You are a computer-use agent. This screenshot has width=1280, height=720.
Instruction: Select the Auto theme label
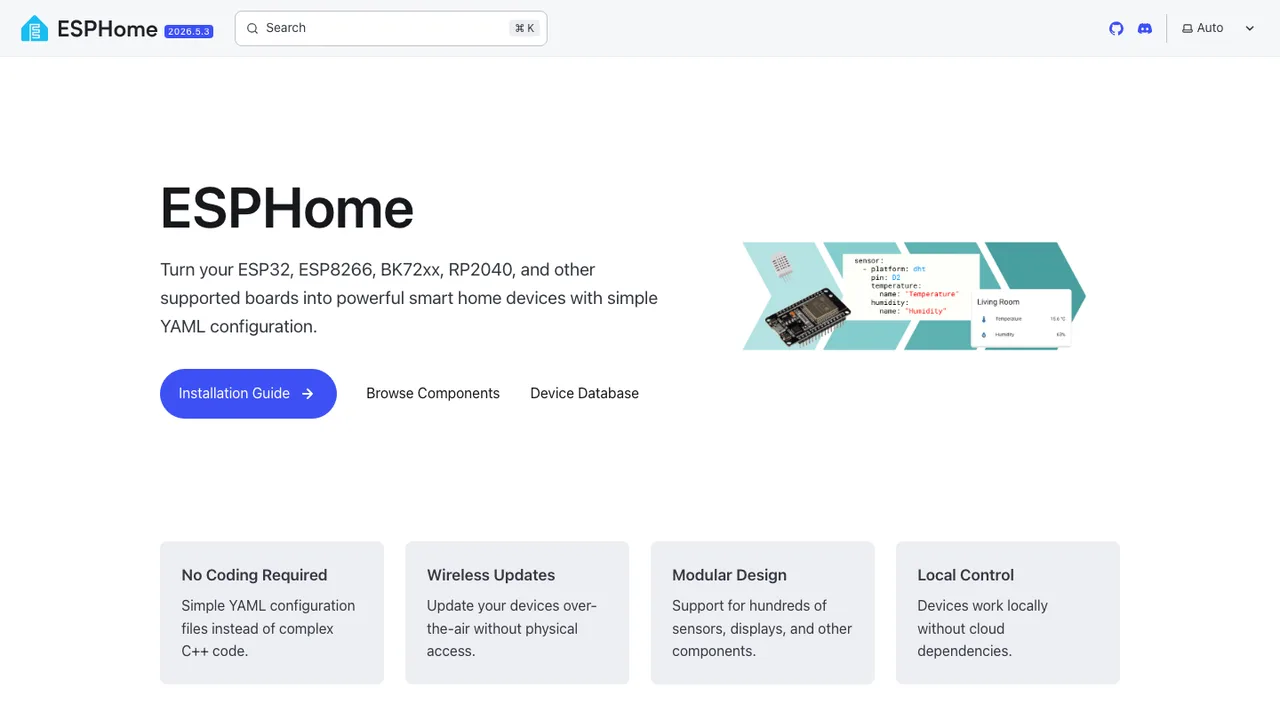click(x=1210, y=28)
